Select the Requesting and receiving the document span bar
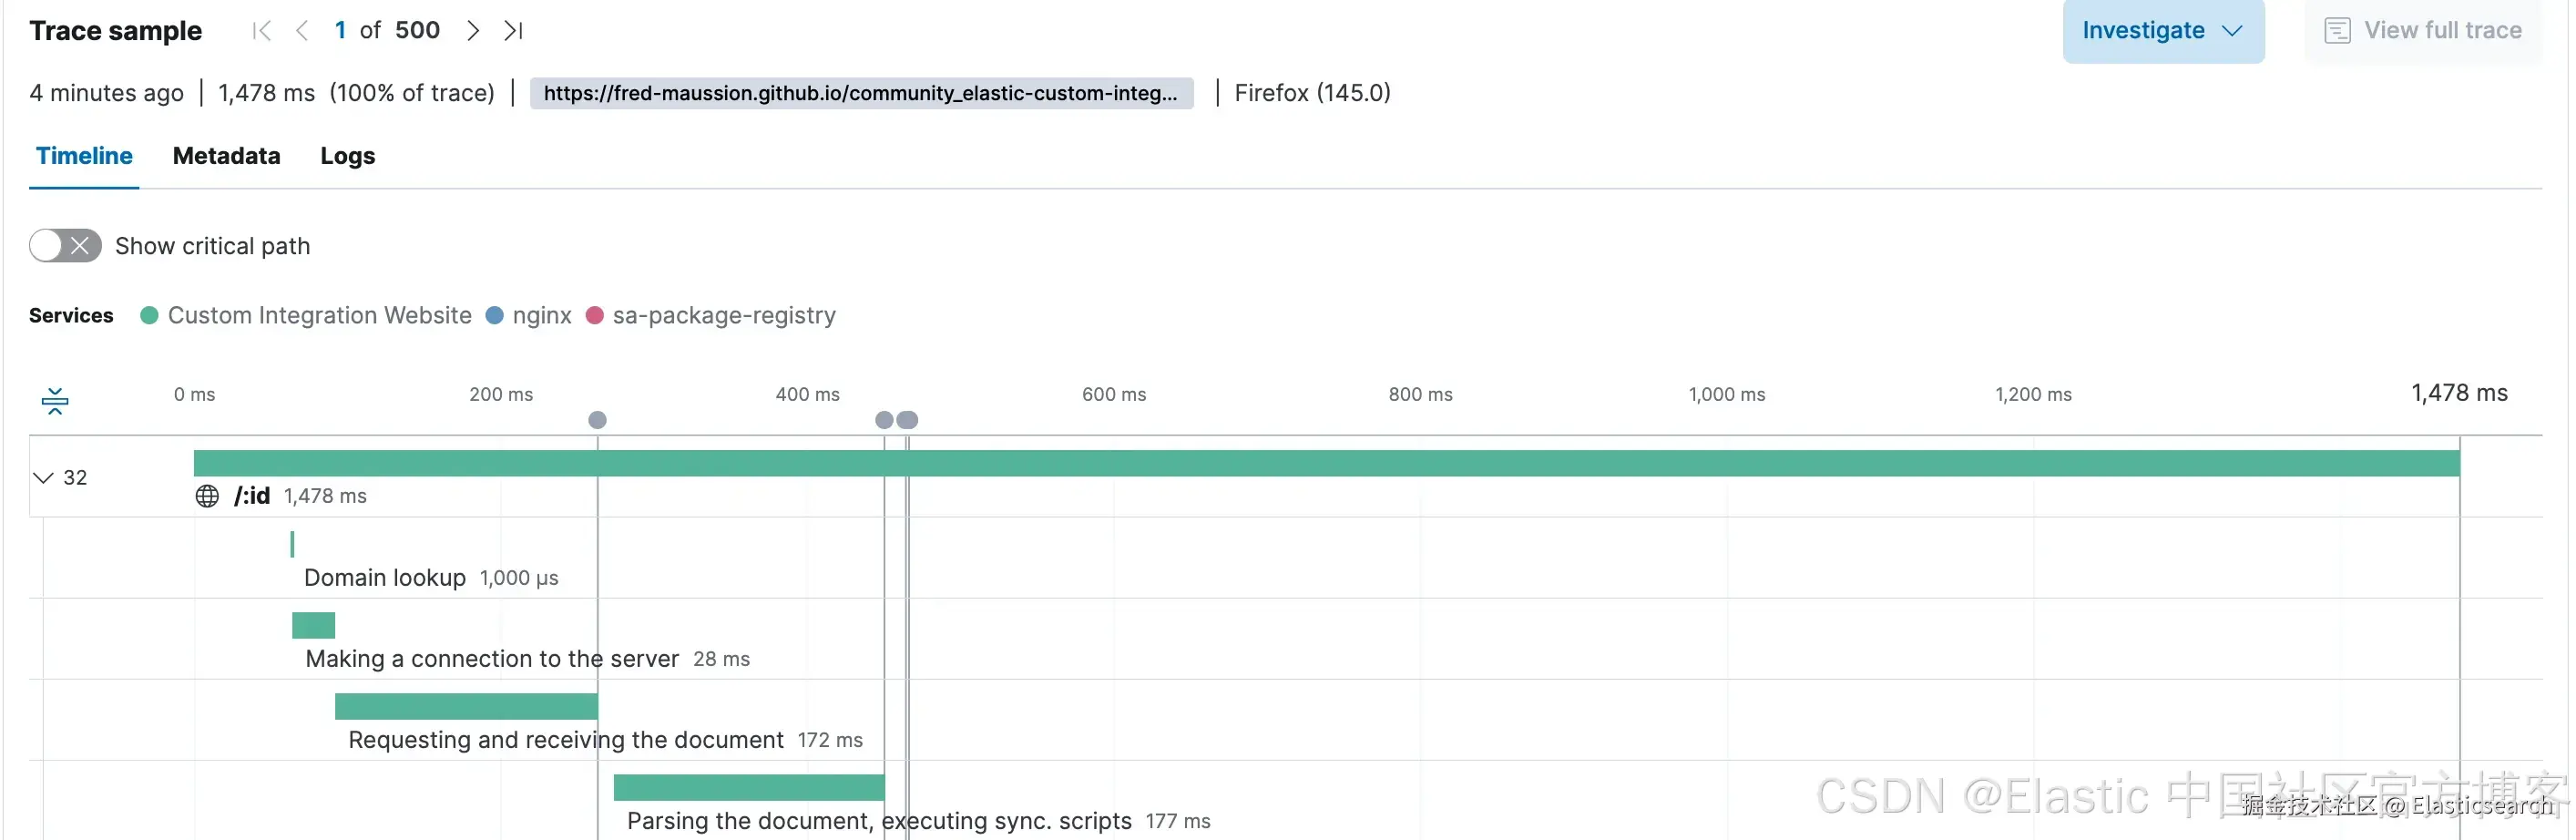The width and height of the screenshot is (2576, 840). point(466,706)
